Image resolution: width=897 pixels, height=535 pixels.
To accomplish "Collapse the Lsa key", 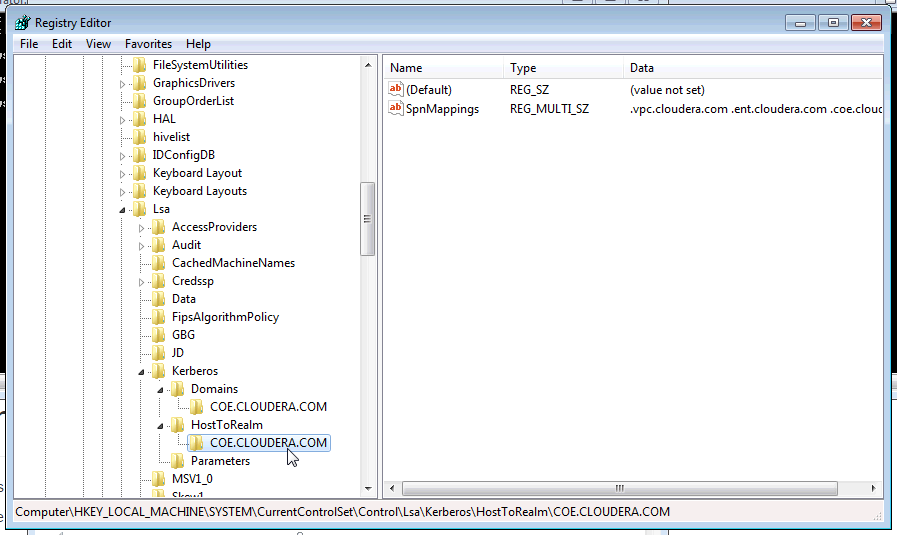I will click(x=122, y=211).
